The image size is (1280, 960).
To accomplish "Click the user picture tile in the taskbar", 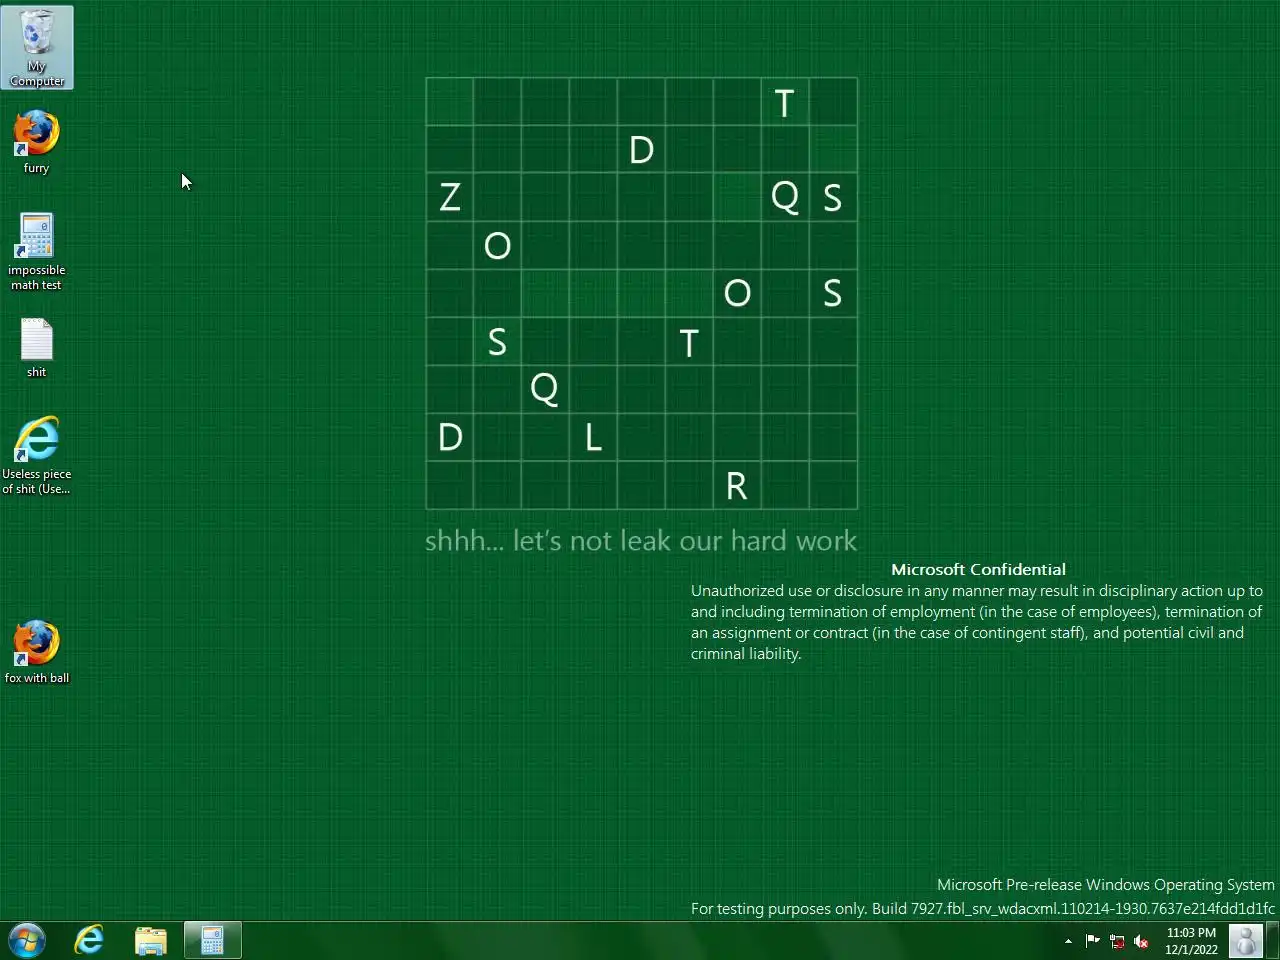I will 1246,941.
